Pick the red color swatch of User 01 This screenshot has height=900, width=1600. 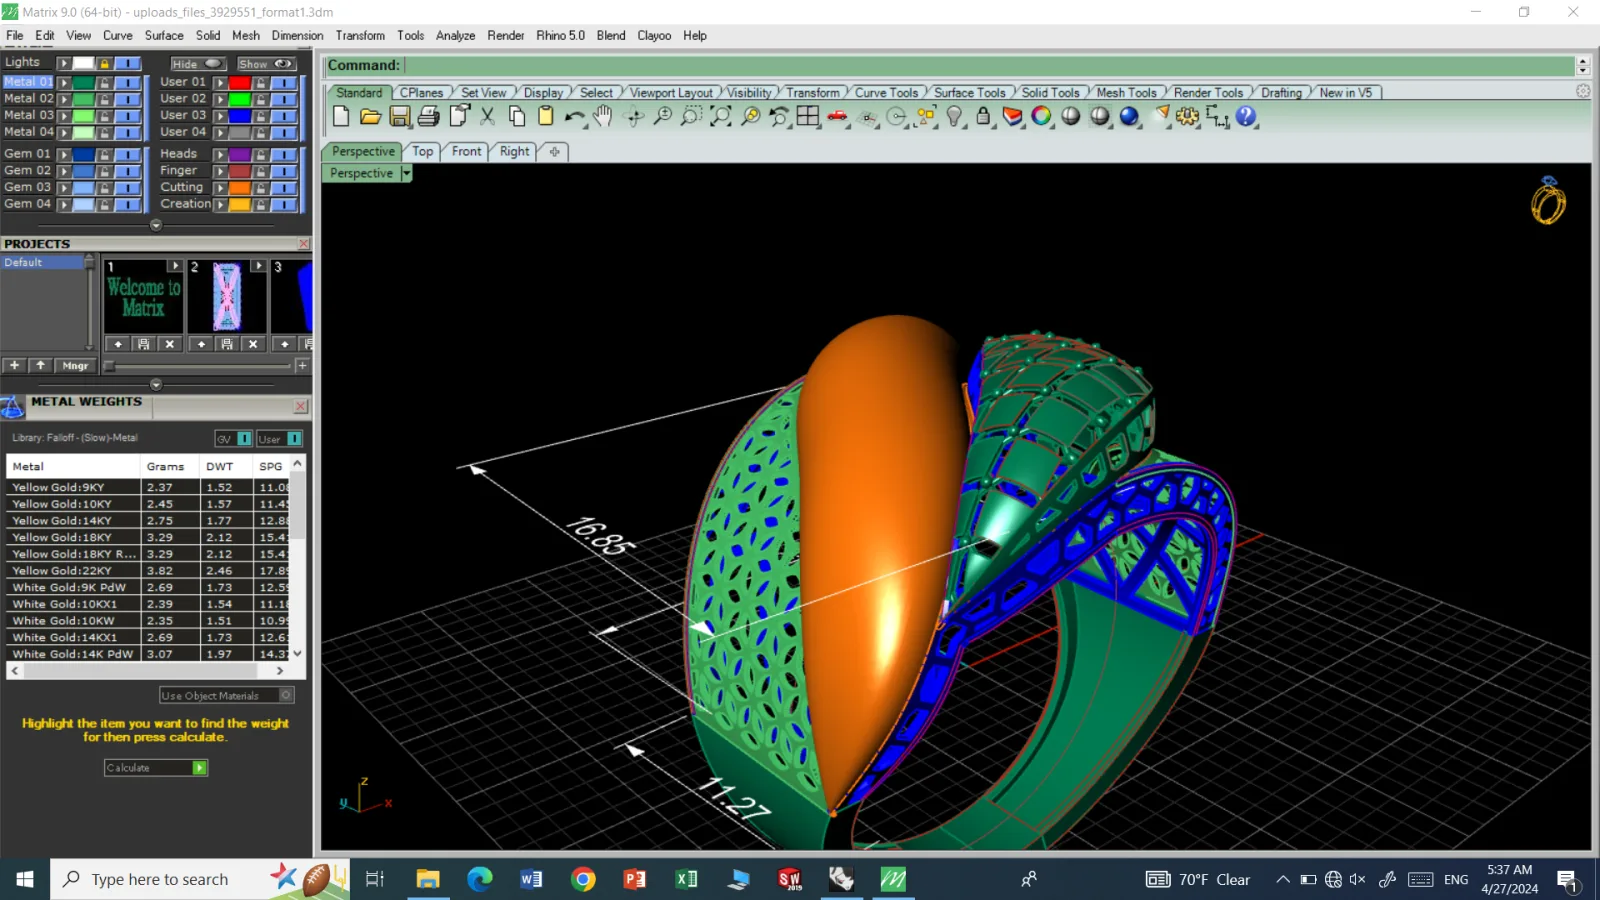tap(239, 82)
